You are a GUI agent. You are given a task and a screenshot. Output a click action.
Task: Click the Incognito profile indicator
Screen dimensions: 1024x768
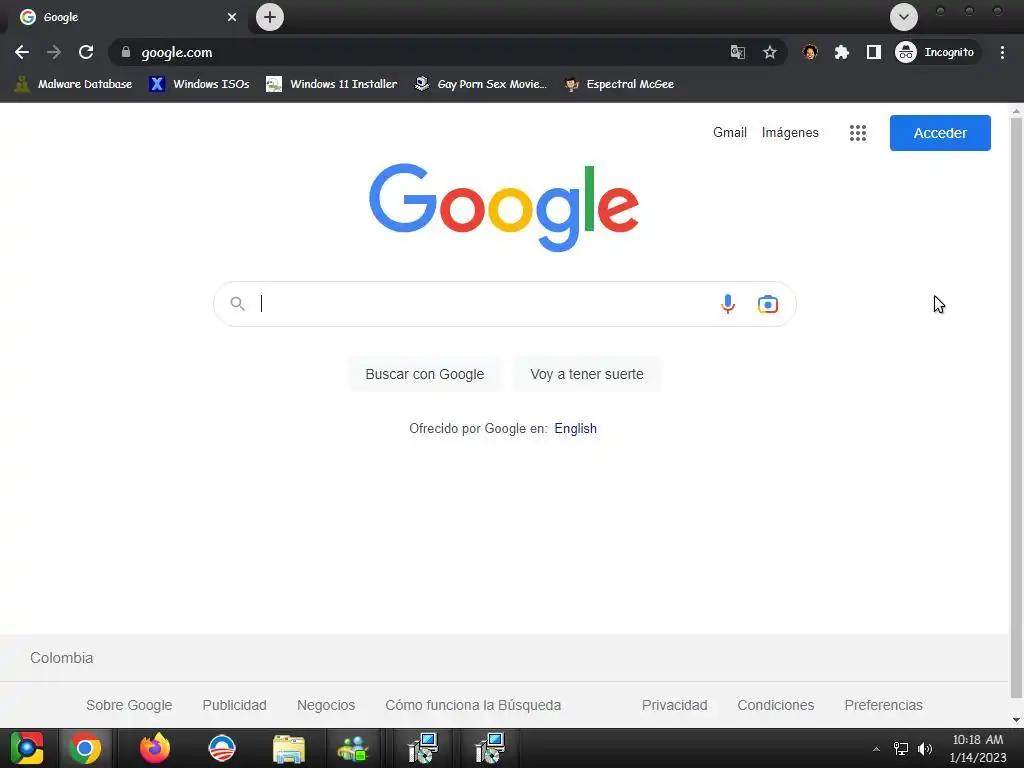click(936, 52)
